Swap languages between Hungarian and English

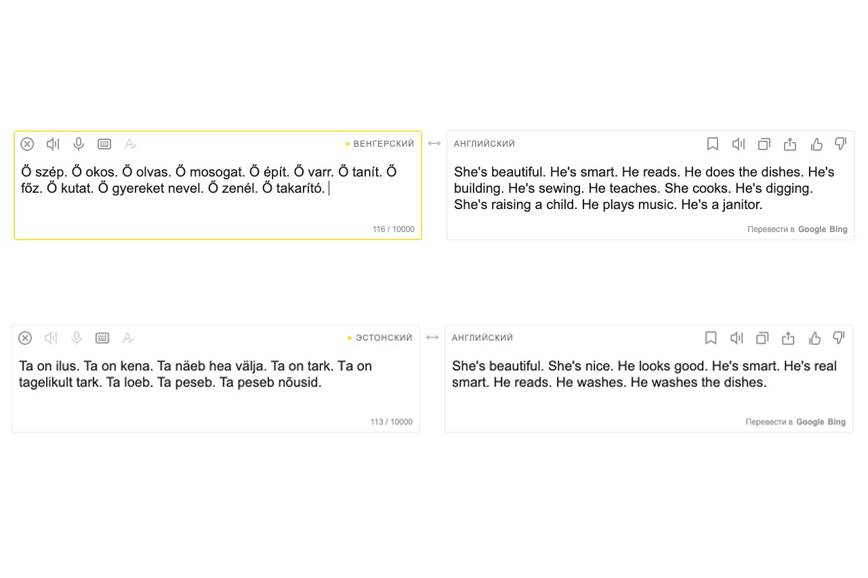click(x=434, y=144)
